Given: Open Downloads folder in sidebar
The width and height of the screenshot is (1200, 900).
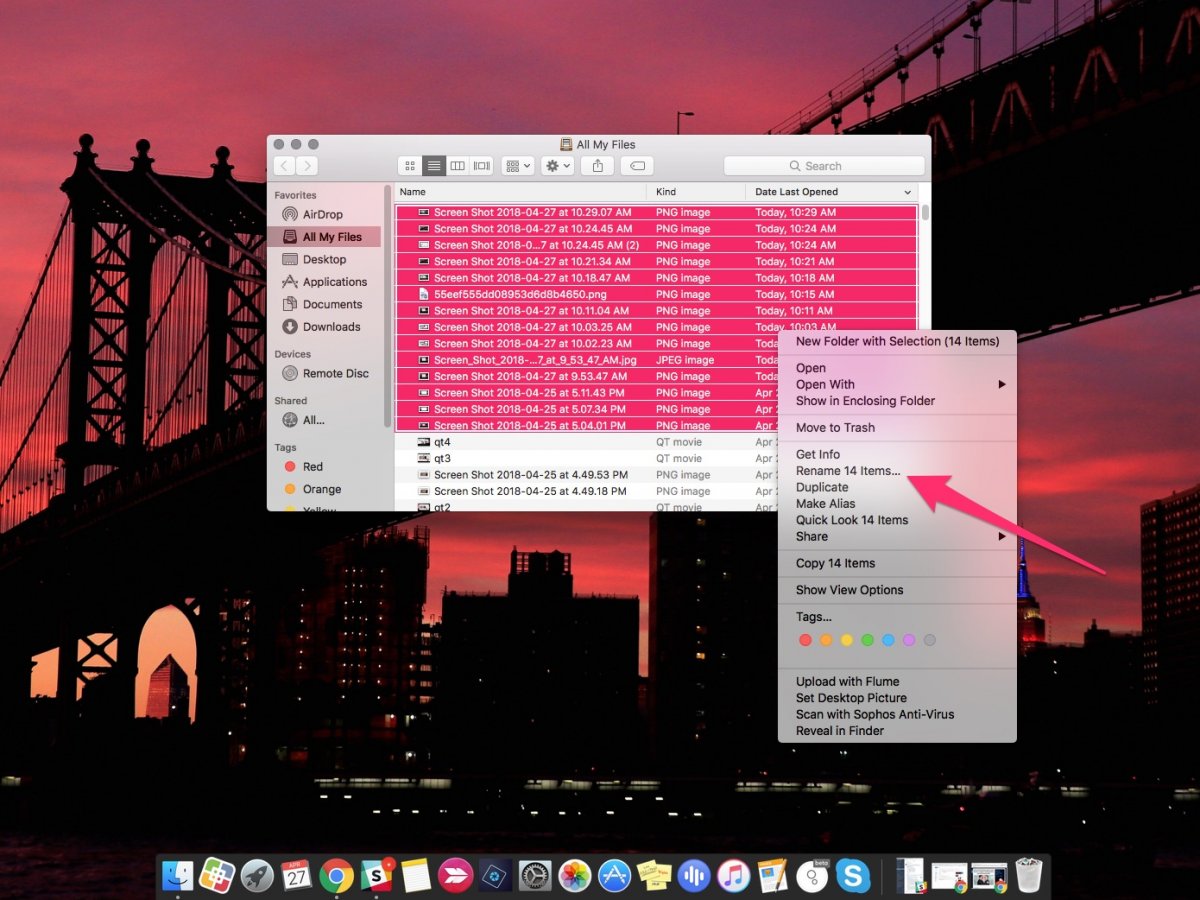Looking at the screenshot, I should (331, 327).
